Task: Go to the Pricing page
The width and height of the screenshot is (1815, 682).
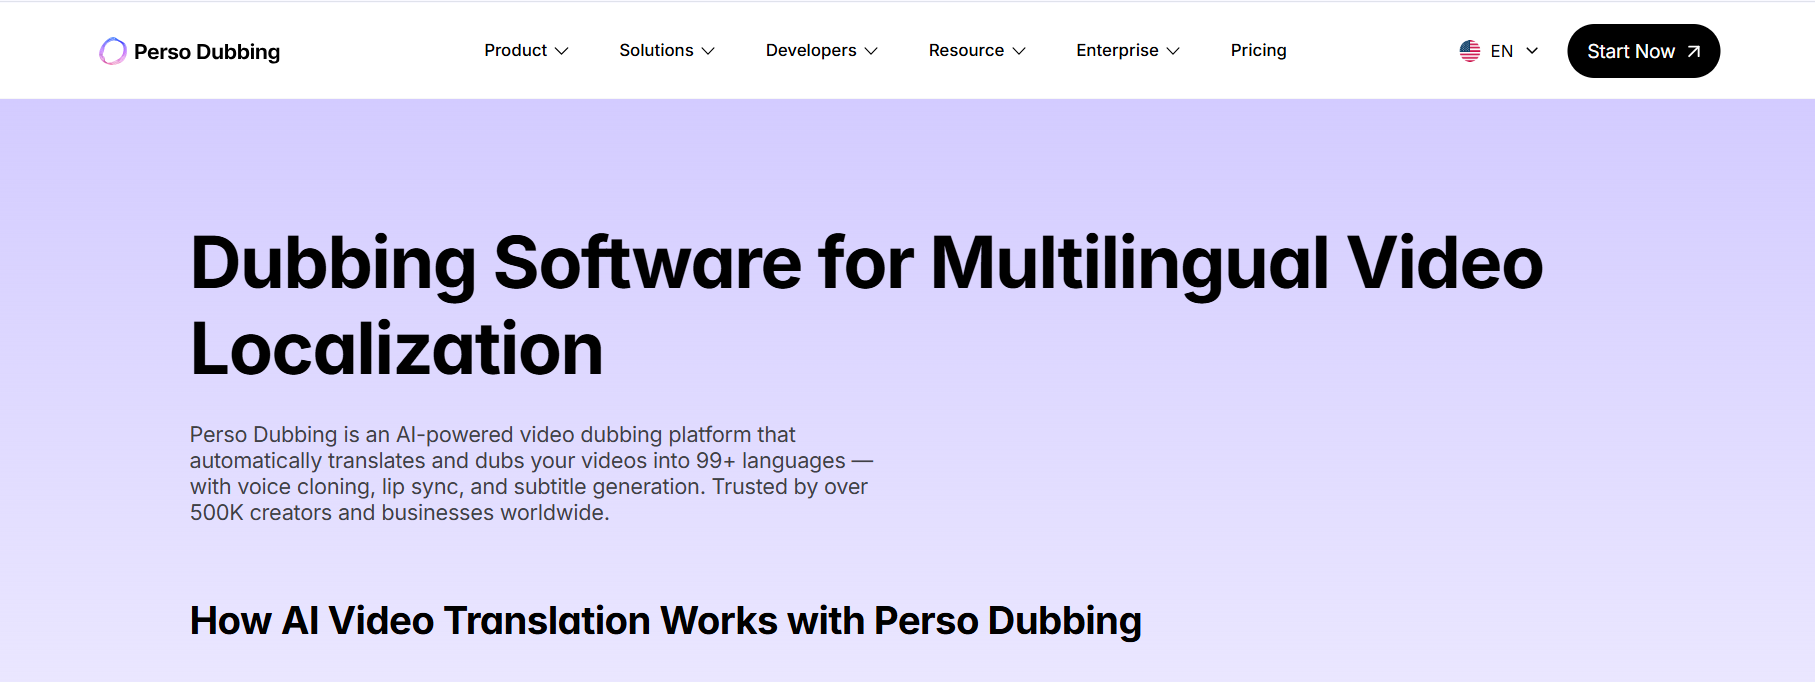Action: [1258, 50]
